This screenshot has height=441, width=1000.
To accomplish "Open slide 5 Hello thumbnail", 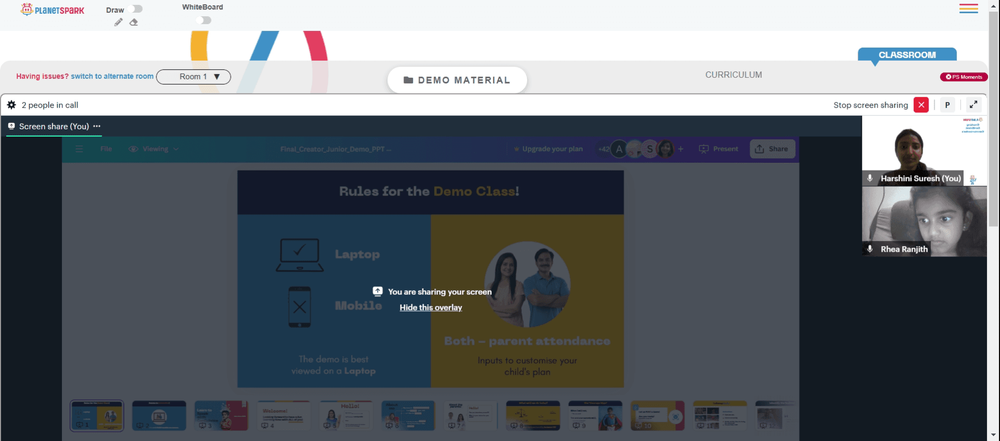I will tap(346, 415).
